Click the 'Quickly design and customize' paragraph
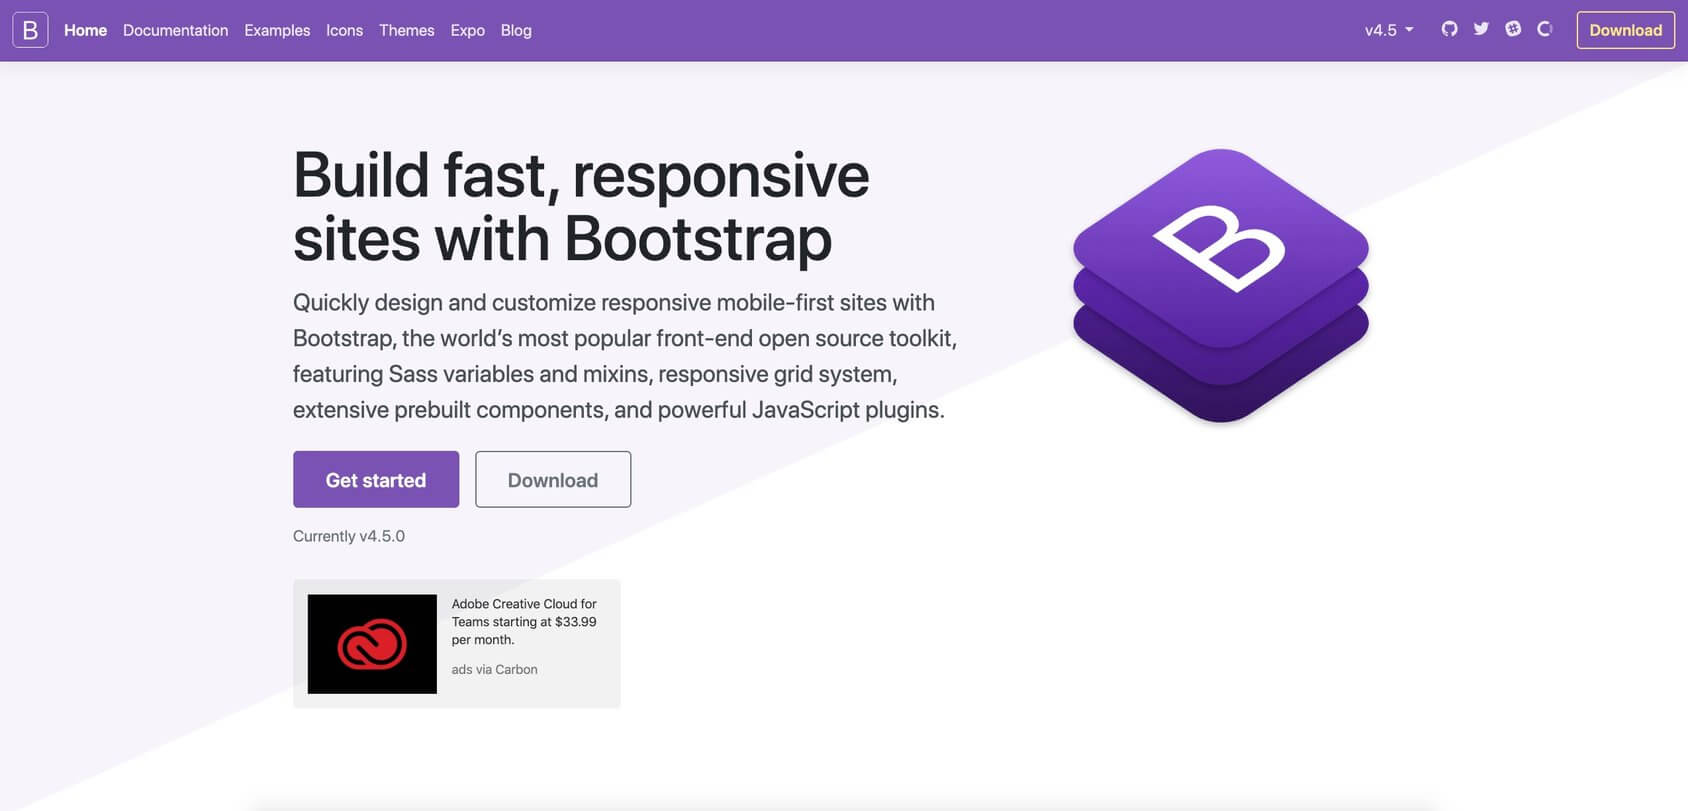Screen dimensions: 1688x811 point(625,356)
